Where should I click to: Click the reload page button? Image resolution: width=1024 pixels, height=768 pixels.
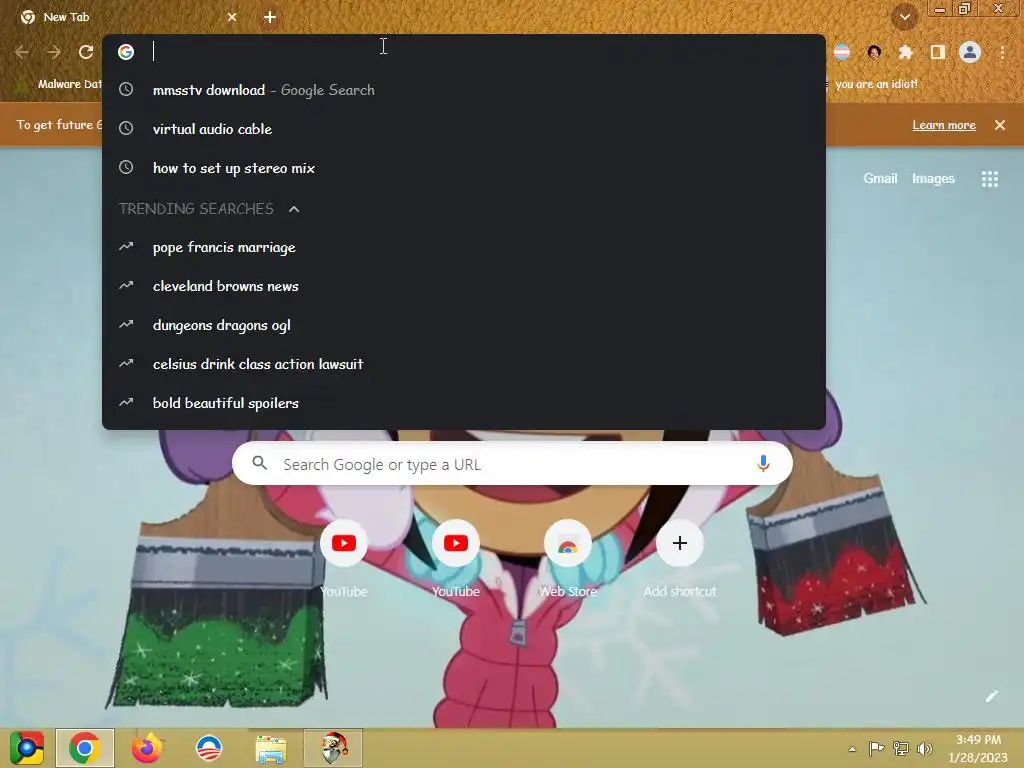86,52
